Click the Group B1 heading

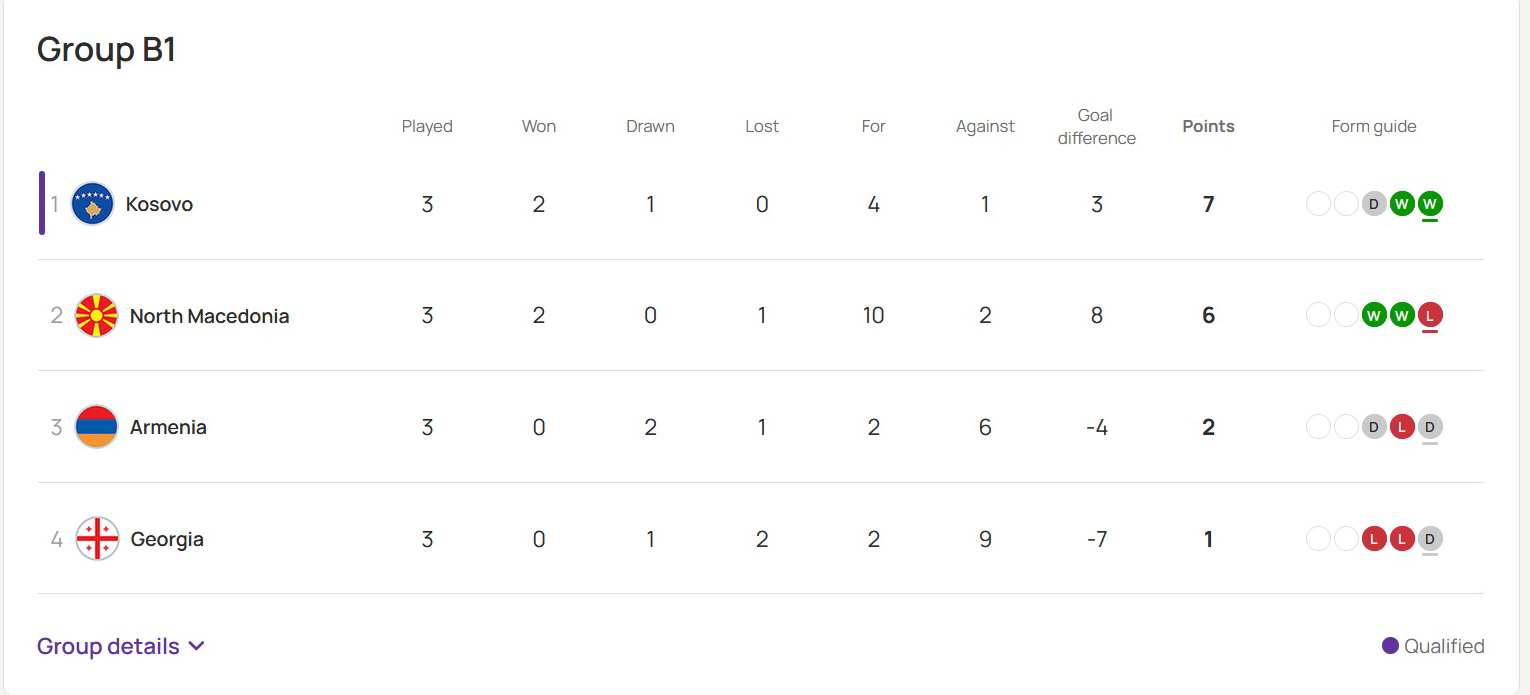pyautogui.click(x=107, y=49)
